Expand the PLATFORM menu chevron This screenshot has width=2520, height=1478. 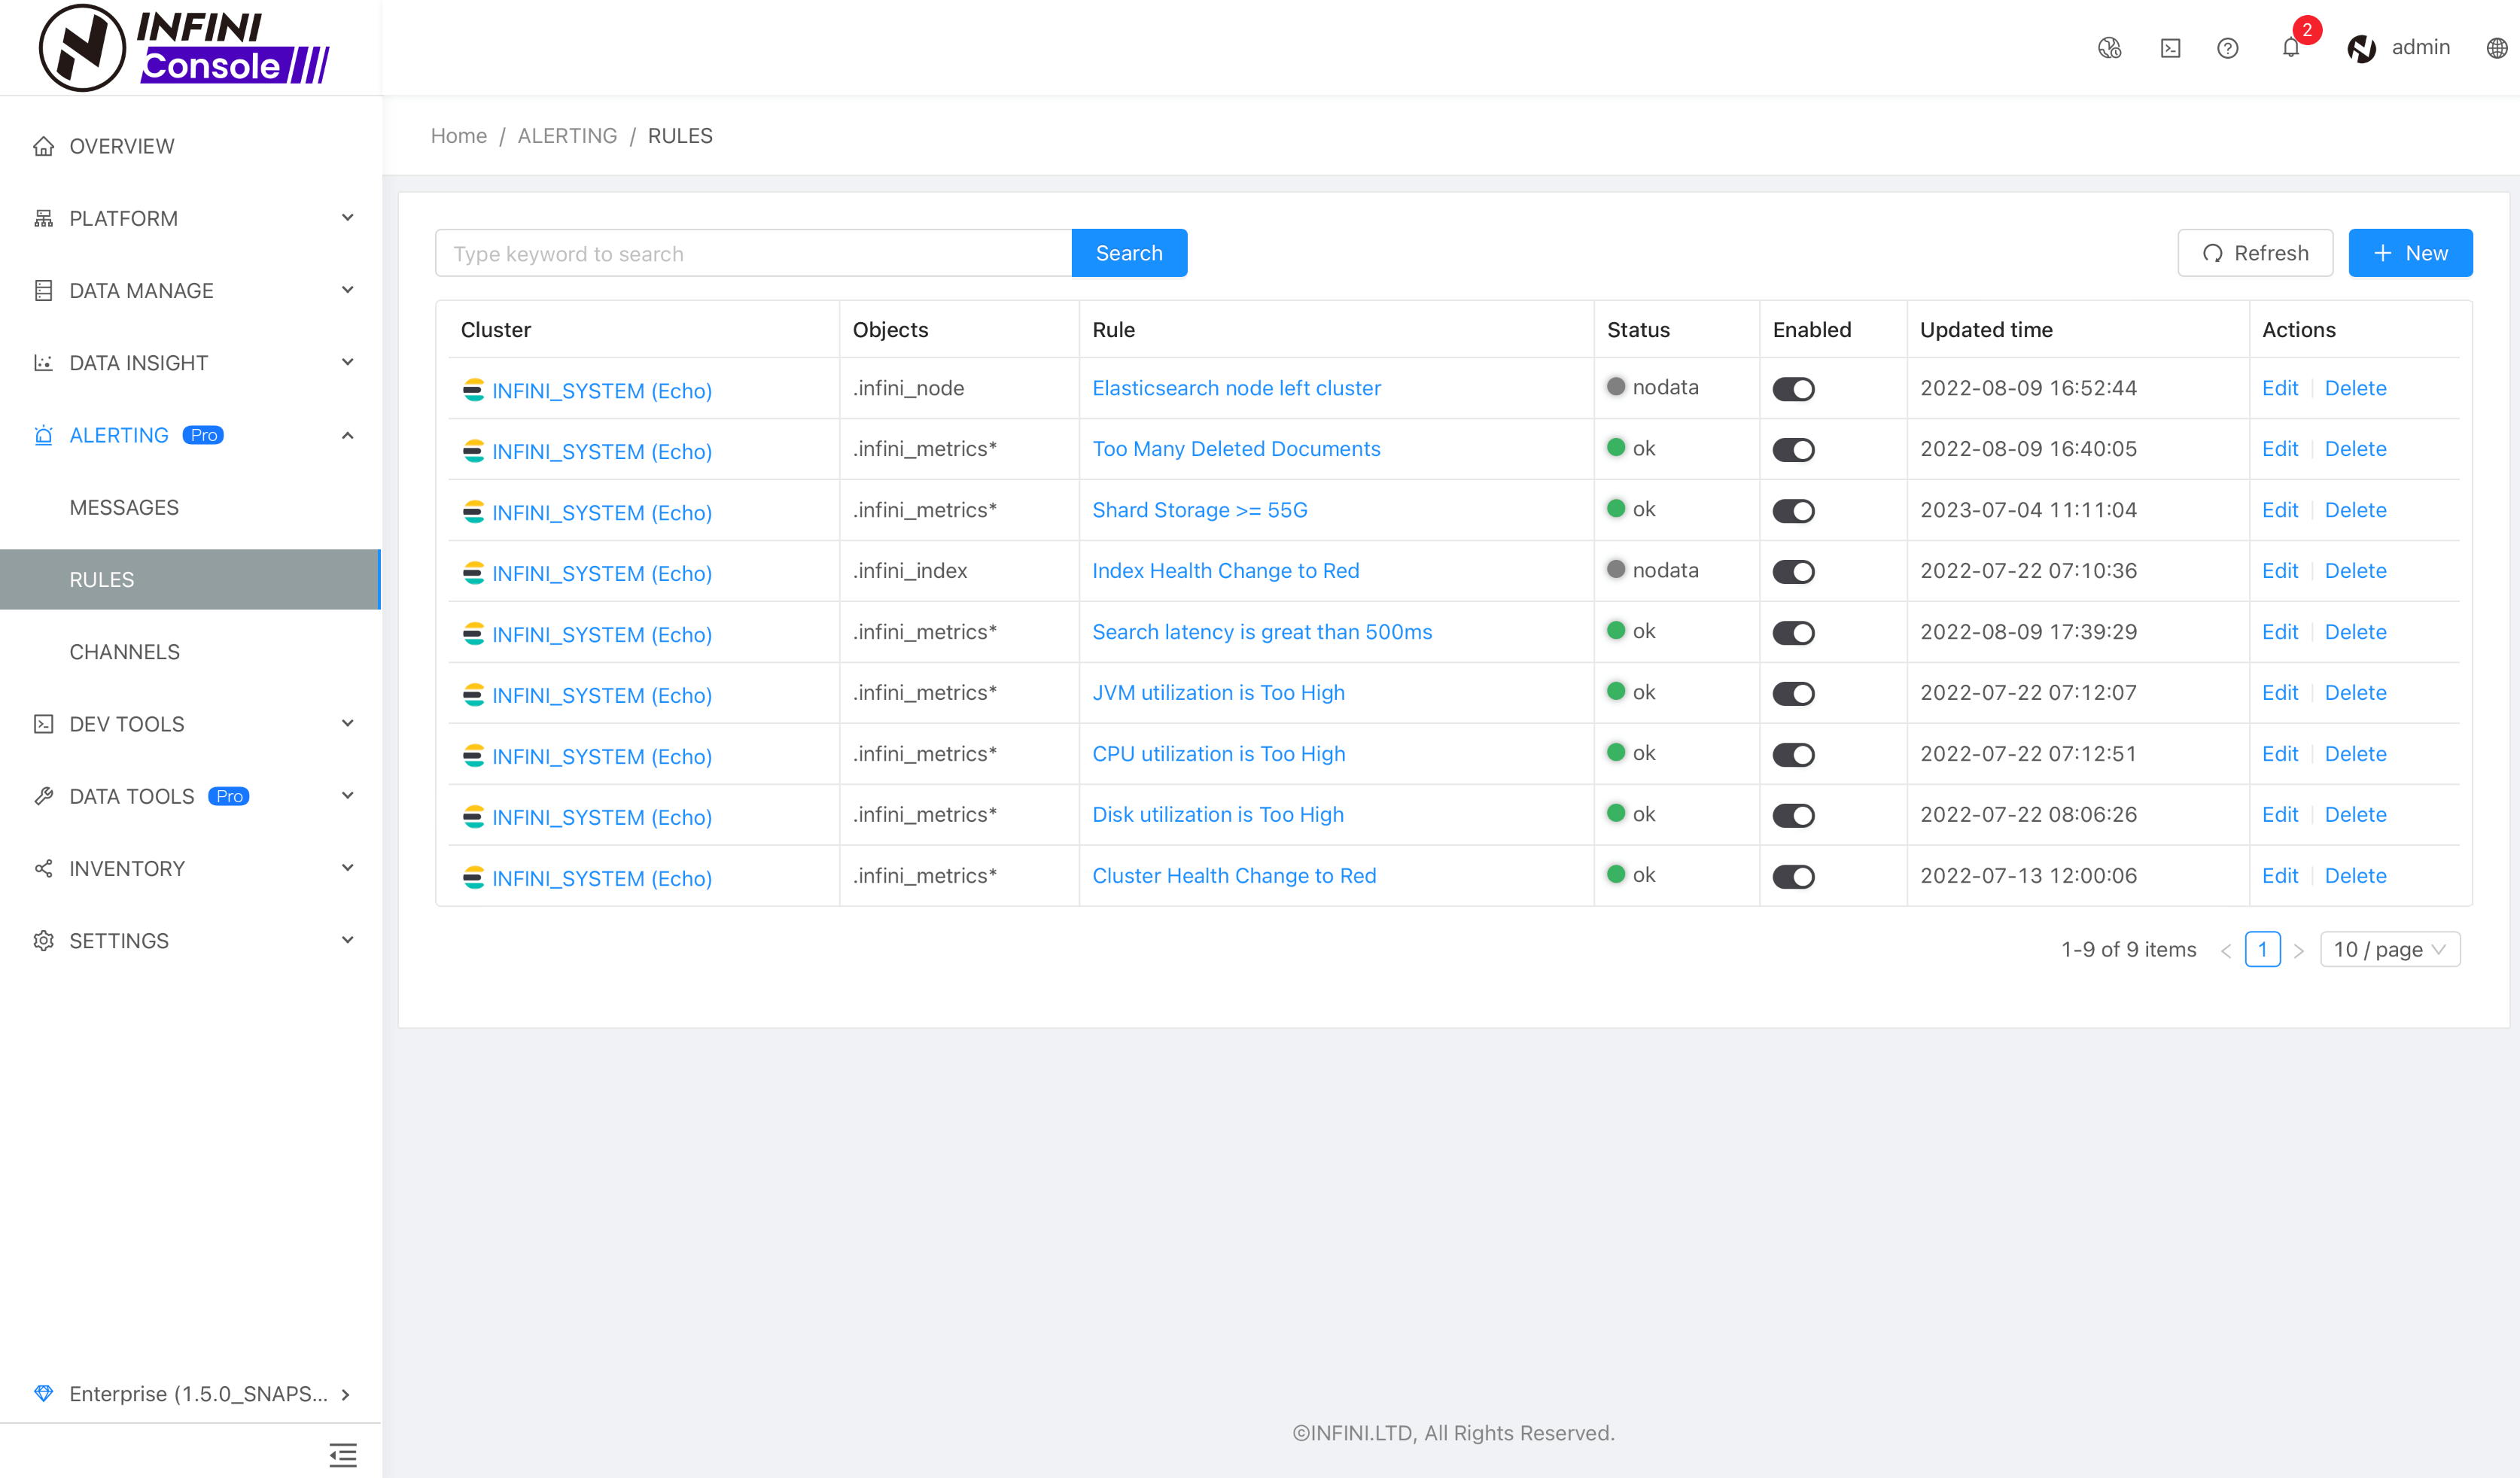point(347,218)
